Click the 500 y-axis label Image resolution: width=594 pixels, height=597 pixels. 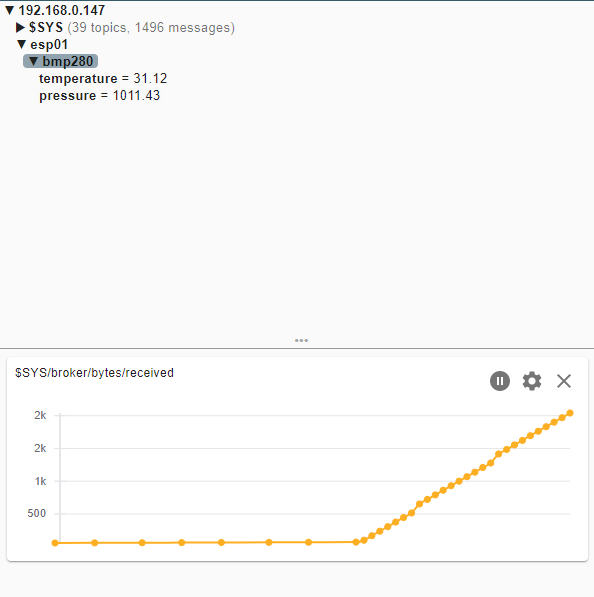click(x=37, y=513)
